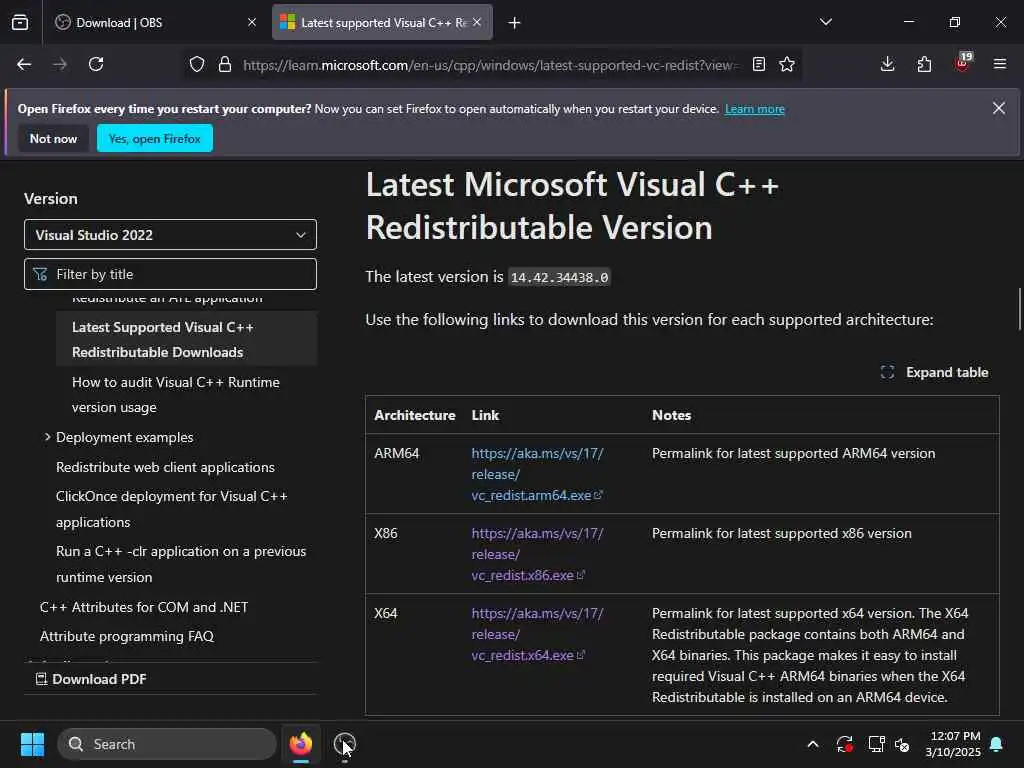Open Run a C++ -clr application page
This screenshot has width=1024, height=768.
(181, 564)
